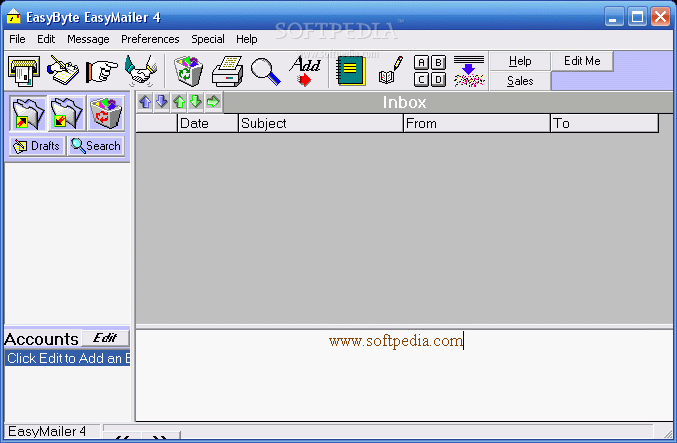This screenshot has height=443, width=677.
Task: Click the Search button in the side panel
Action: pos(96,146)
